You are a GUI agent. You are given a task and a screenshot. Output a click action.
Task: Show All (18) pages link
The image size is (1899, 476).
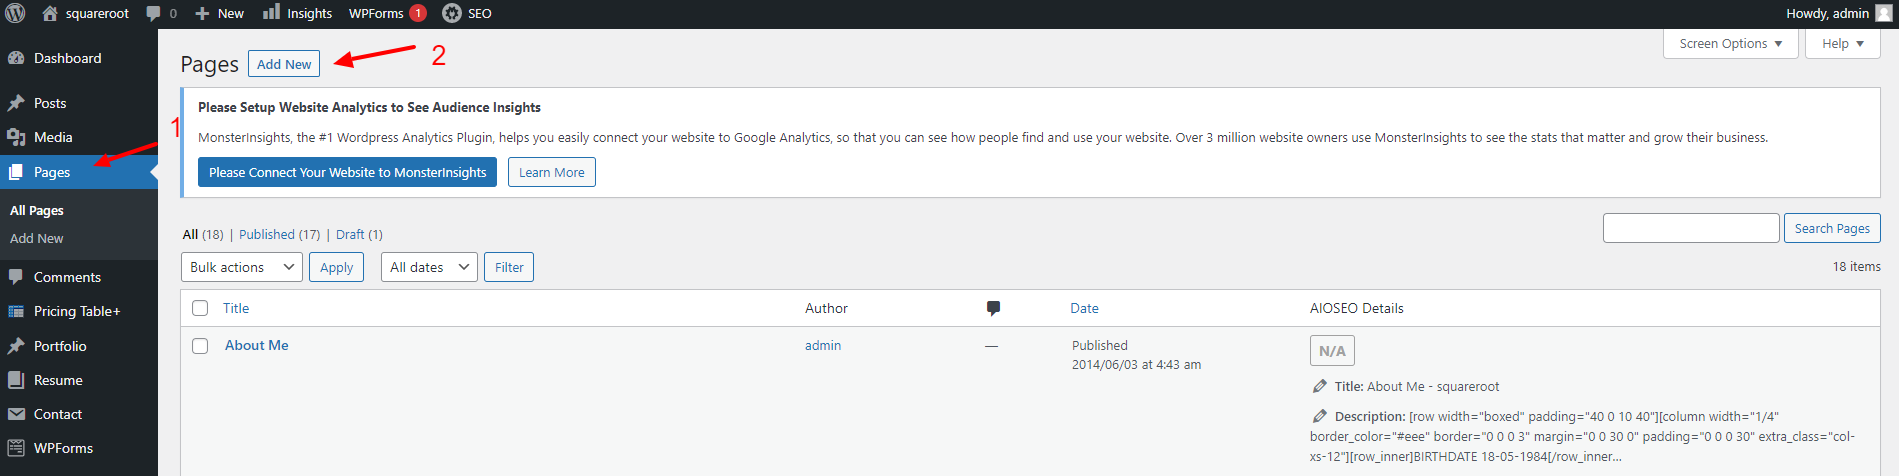coord(203,234)
